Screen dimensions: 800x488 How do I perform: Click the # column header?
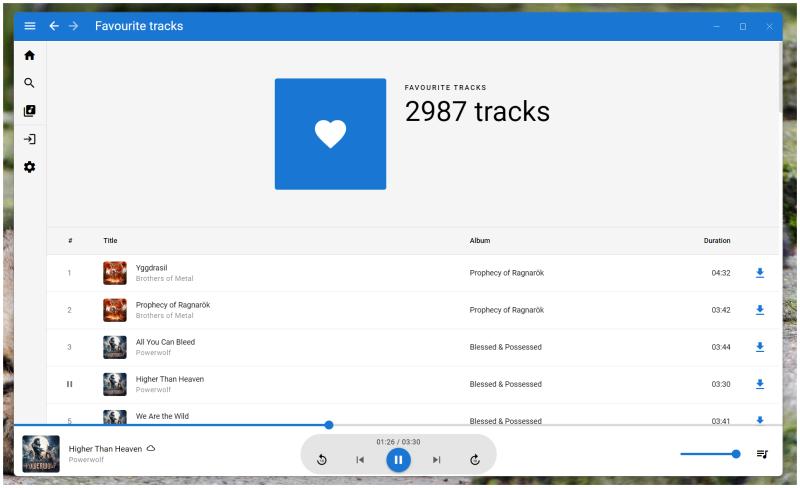click(70, 240)
